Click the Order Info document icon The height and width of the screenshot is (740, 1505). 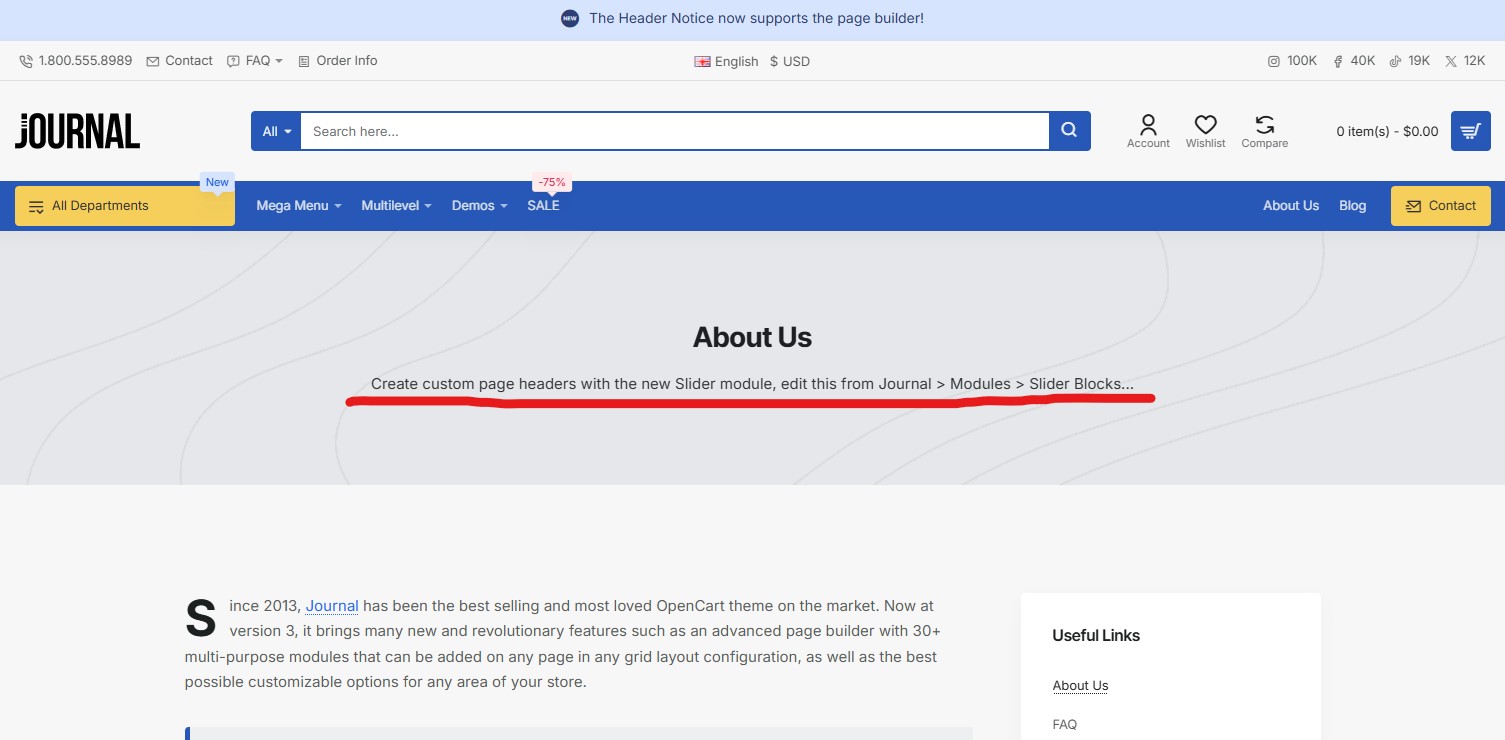coord(304,61)
